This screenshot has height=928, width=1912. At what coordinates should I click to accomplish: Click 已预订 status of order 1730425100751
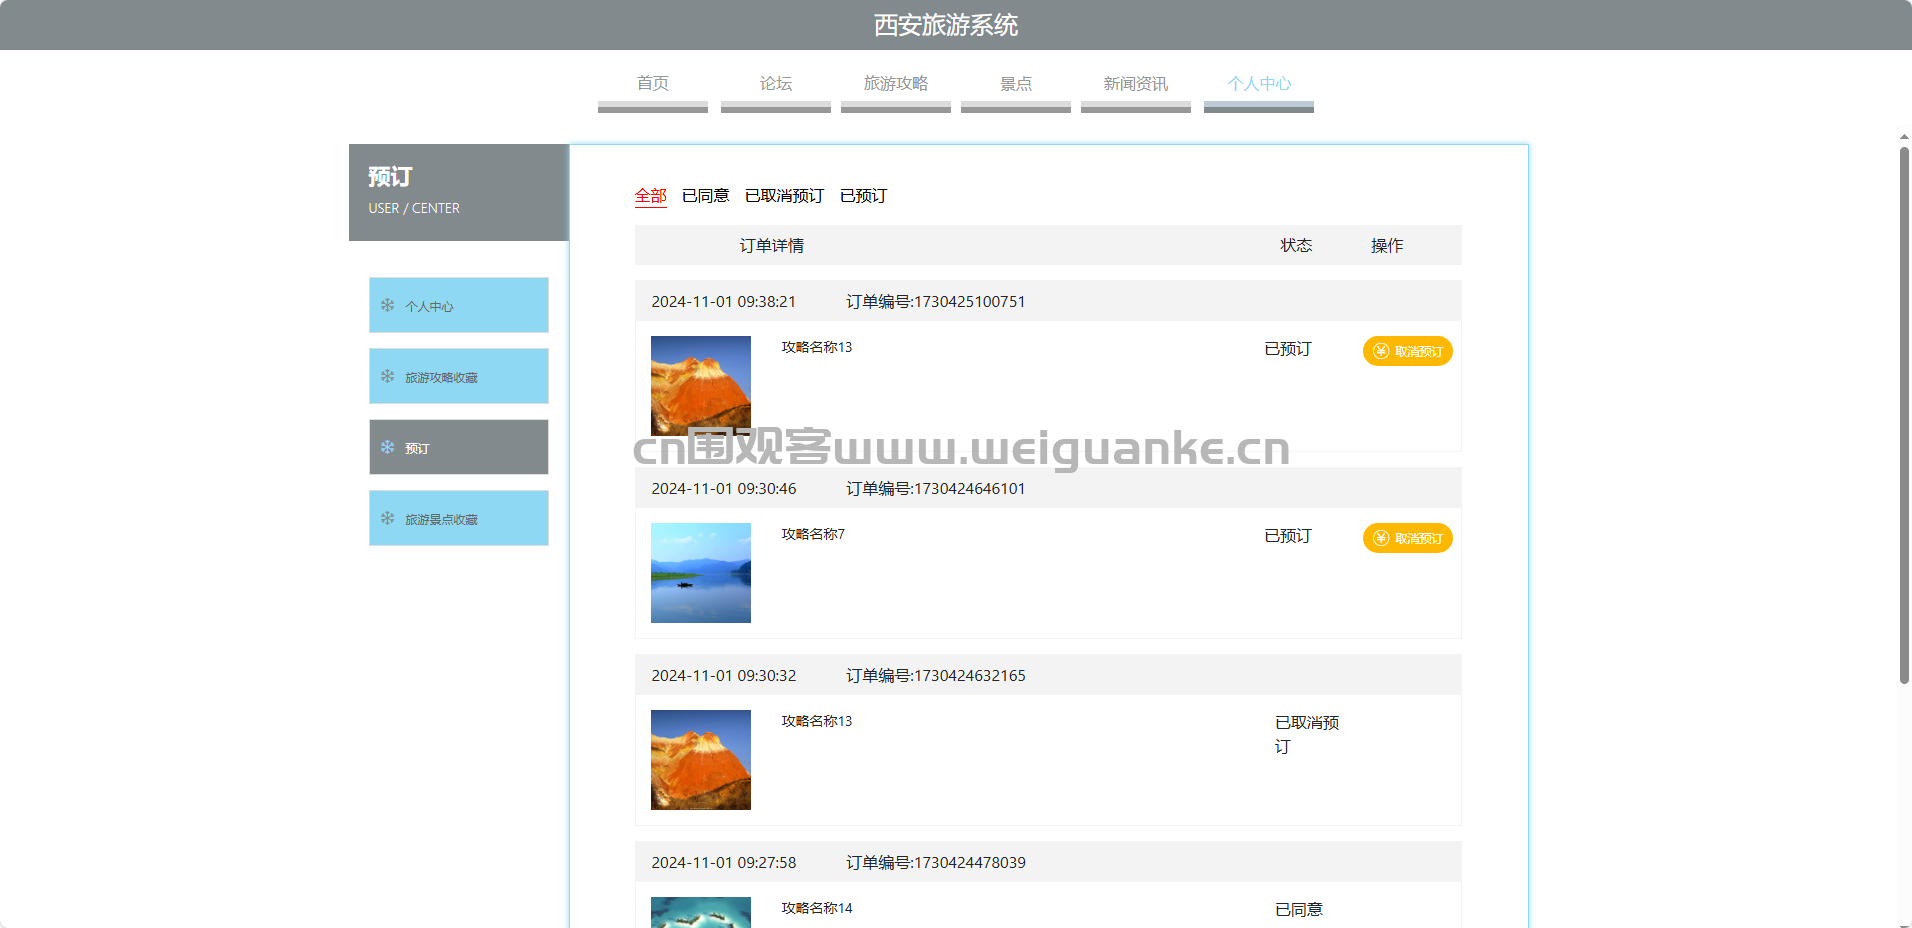coord(1288,349)
